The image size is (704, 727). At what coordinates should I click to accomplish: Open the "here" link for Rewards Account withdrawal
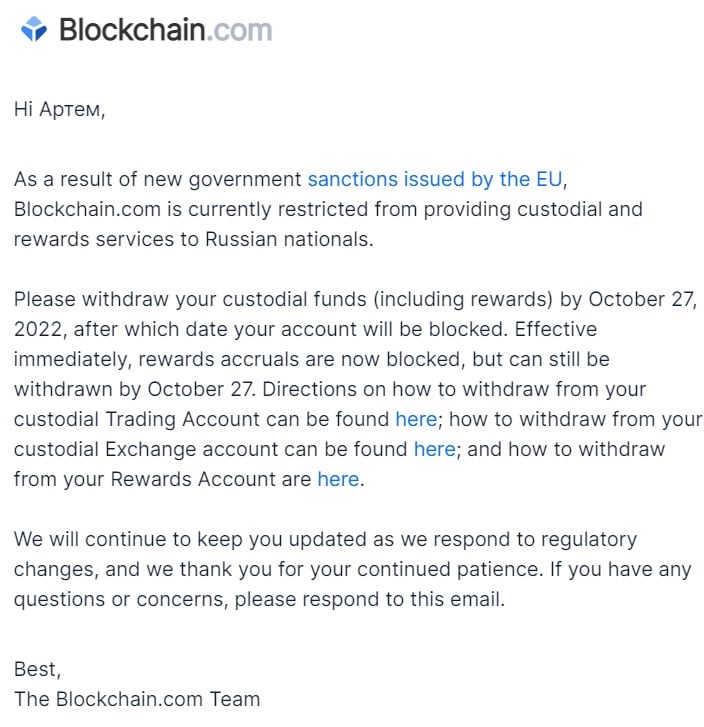point(338,479)
